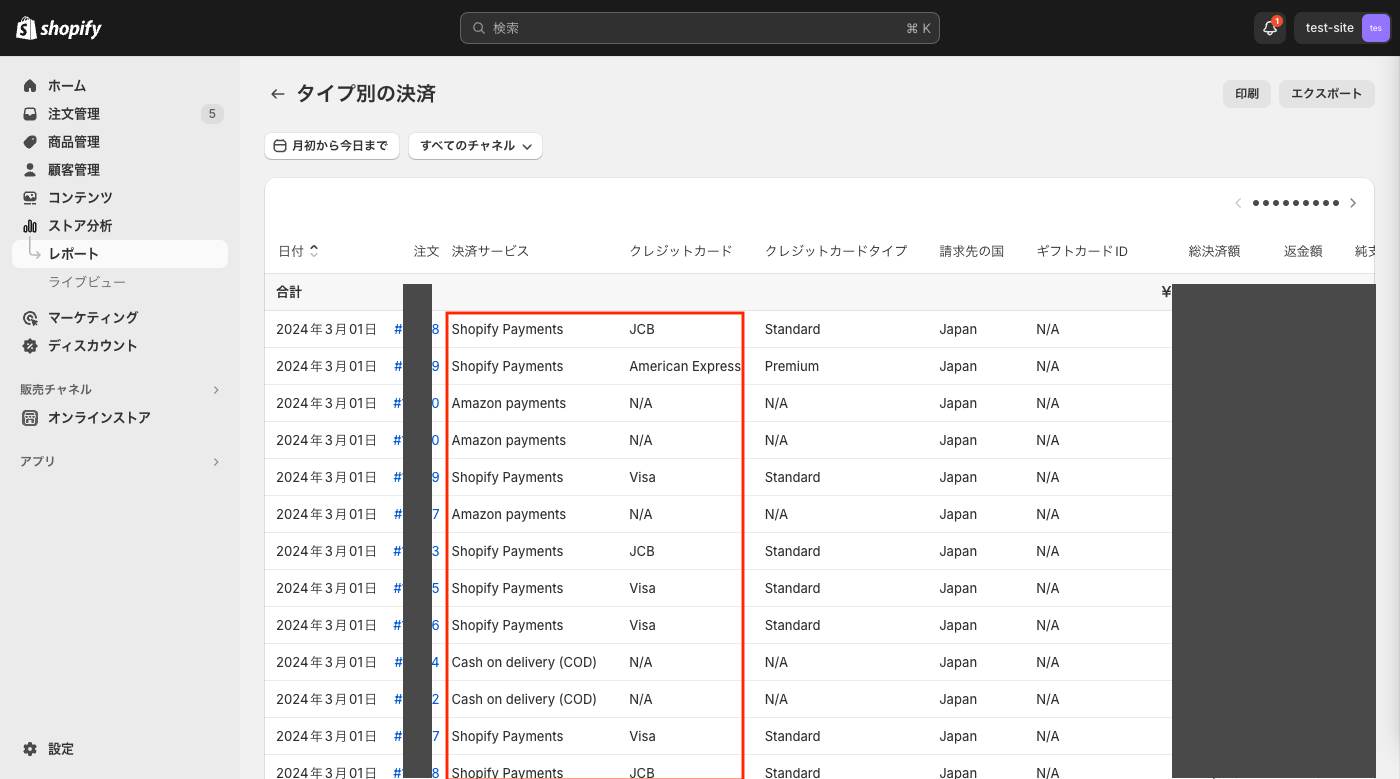The height and width of the screenshot is (779, 1400).
Task: Sort by 日付 using the sort arrows
Action: tap(314, 251)
